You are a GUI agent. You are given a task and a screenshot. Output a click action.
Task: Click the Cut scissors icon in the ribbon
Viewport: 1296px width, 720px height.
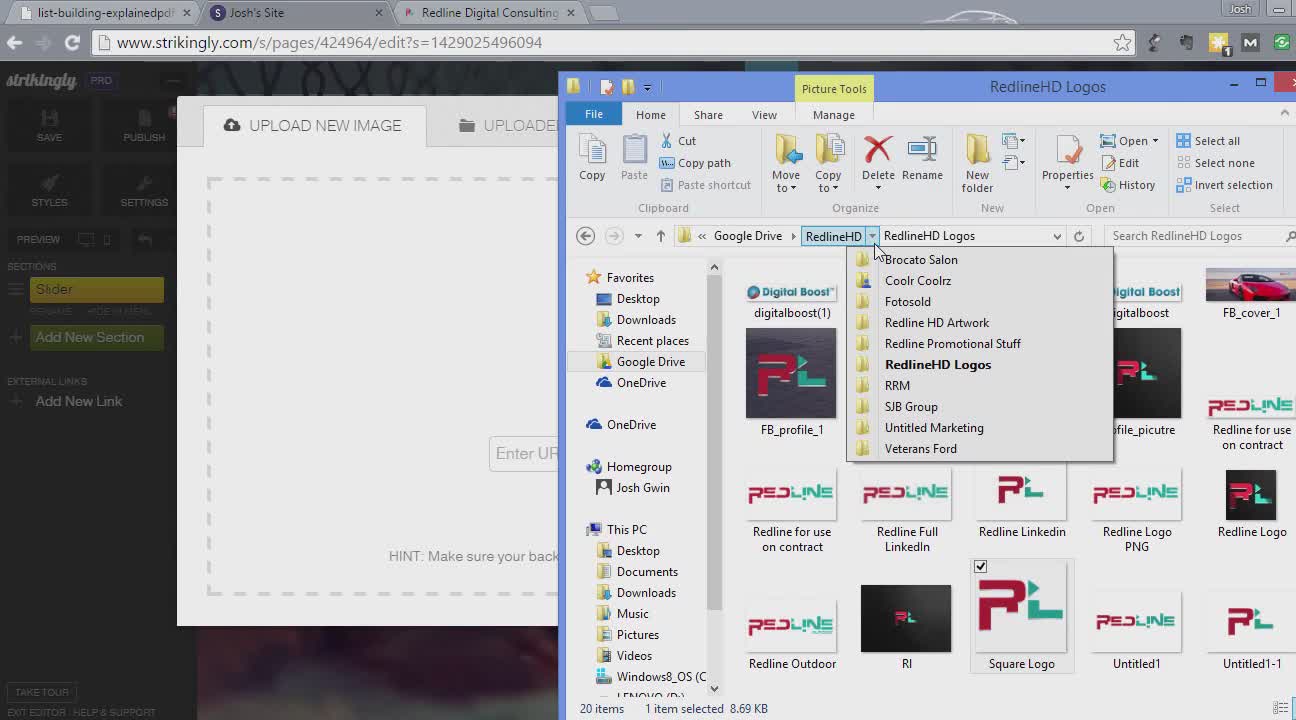(667, 141)
